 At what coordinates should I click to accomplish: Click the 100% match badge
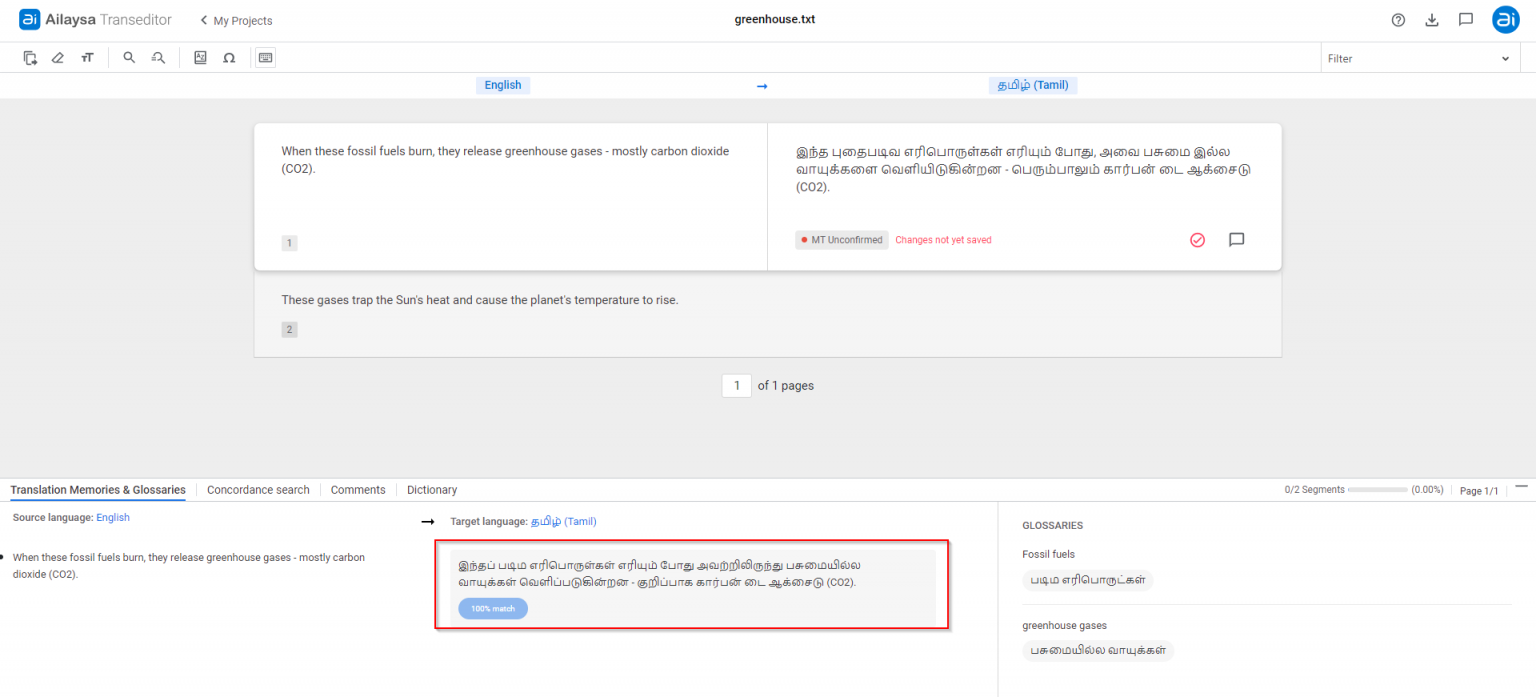(x=492, y=607)
